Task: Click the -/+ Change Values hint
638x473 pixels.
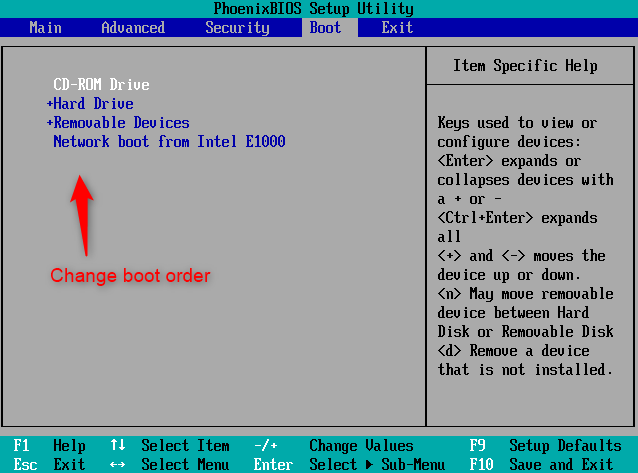Action: coord(334,446)
